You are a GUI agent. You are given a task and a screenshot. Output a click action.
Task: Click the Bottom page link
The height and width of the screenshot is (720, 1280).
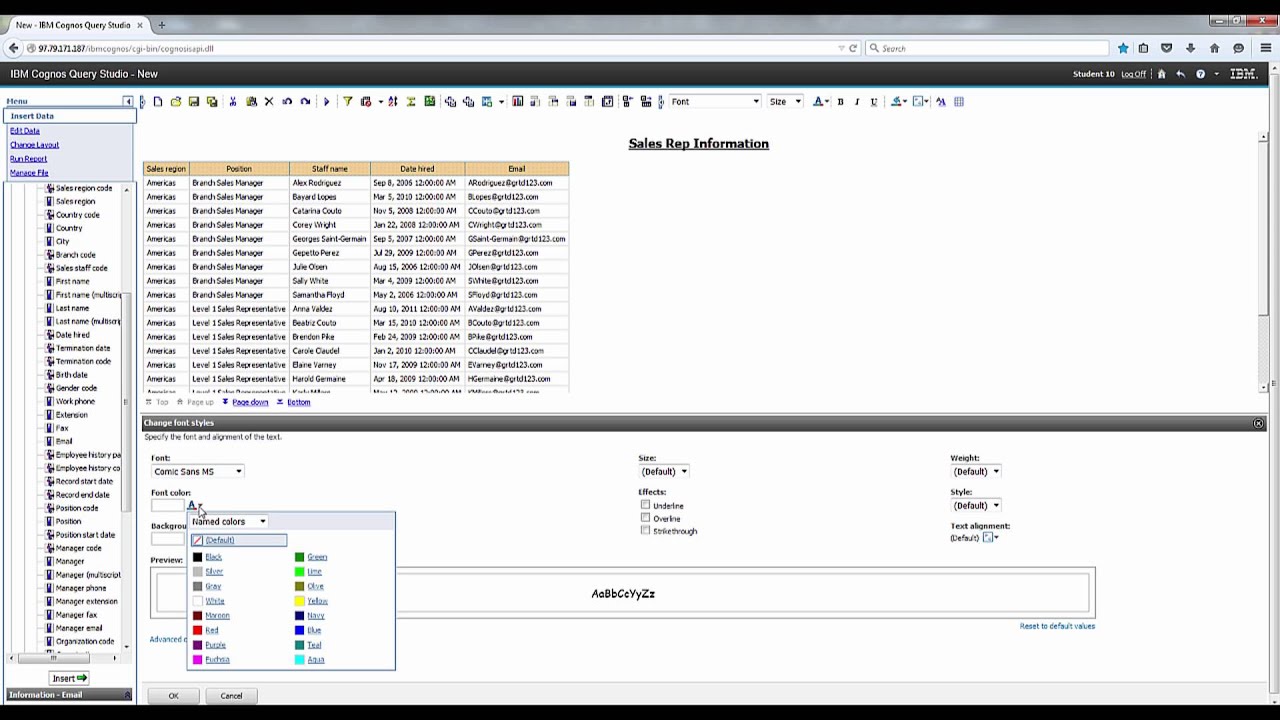(x=299, y=402)
